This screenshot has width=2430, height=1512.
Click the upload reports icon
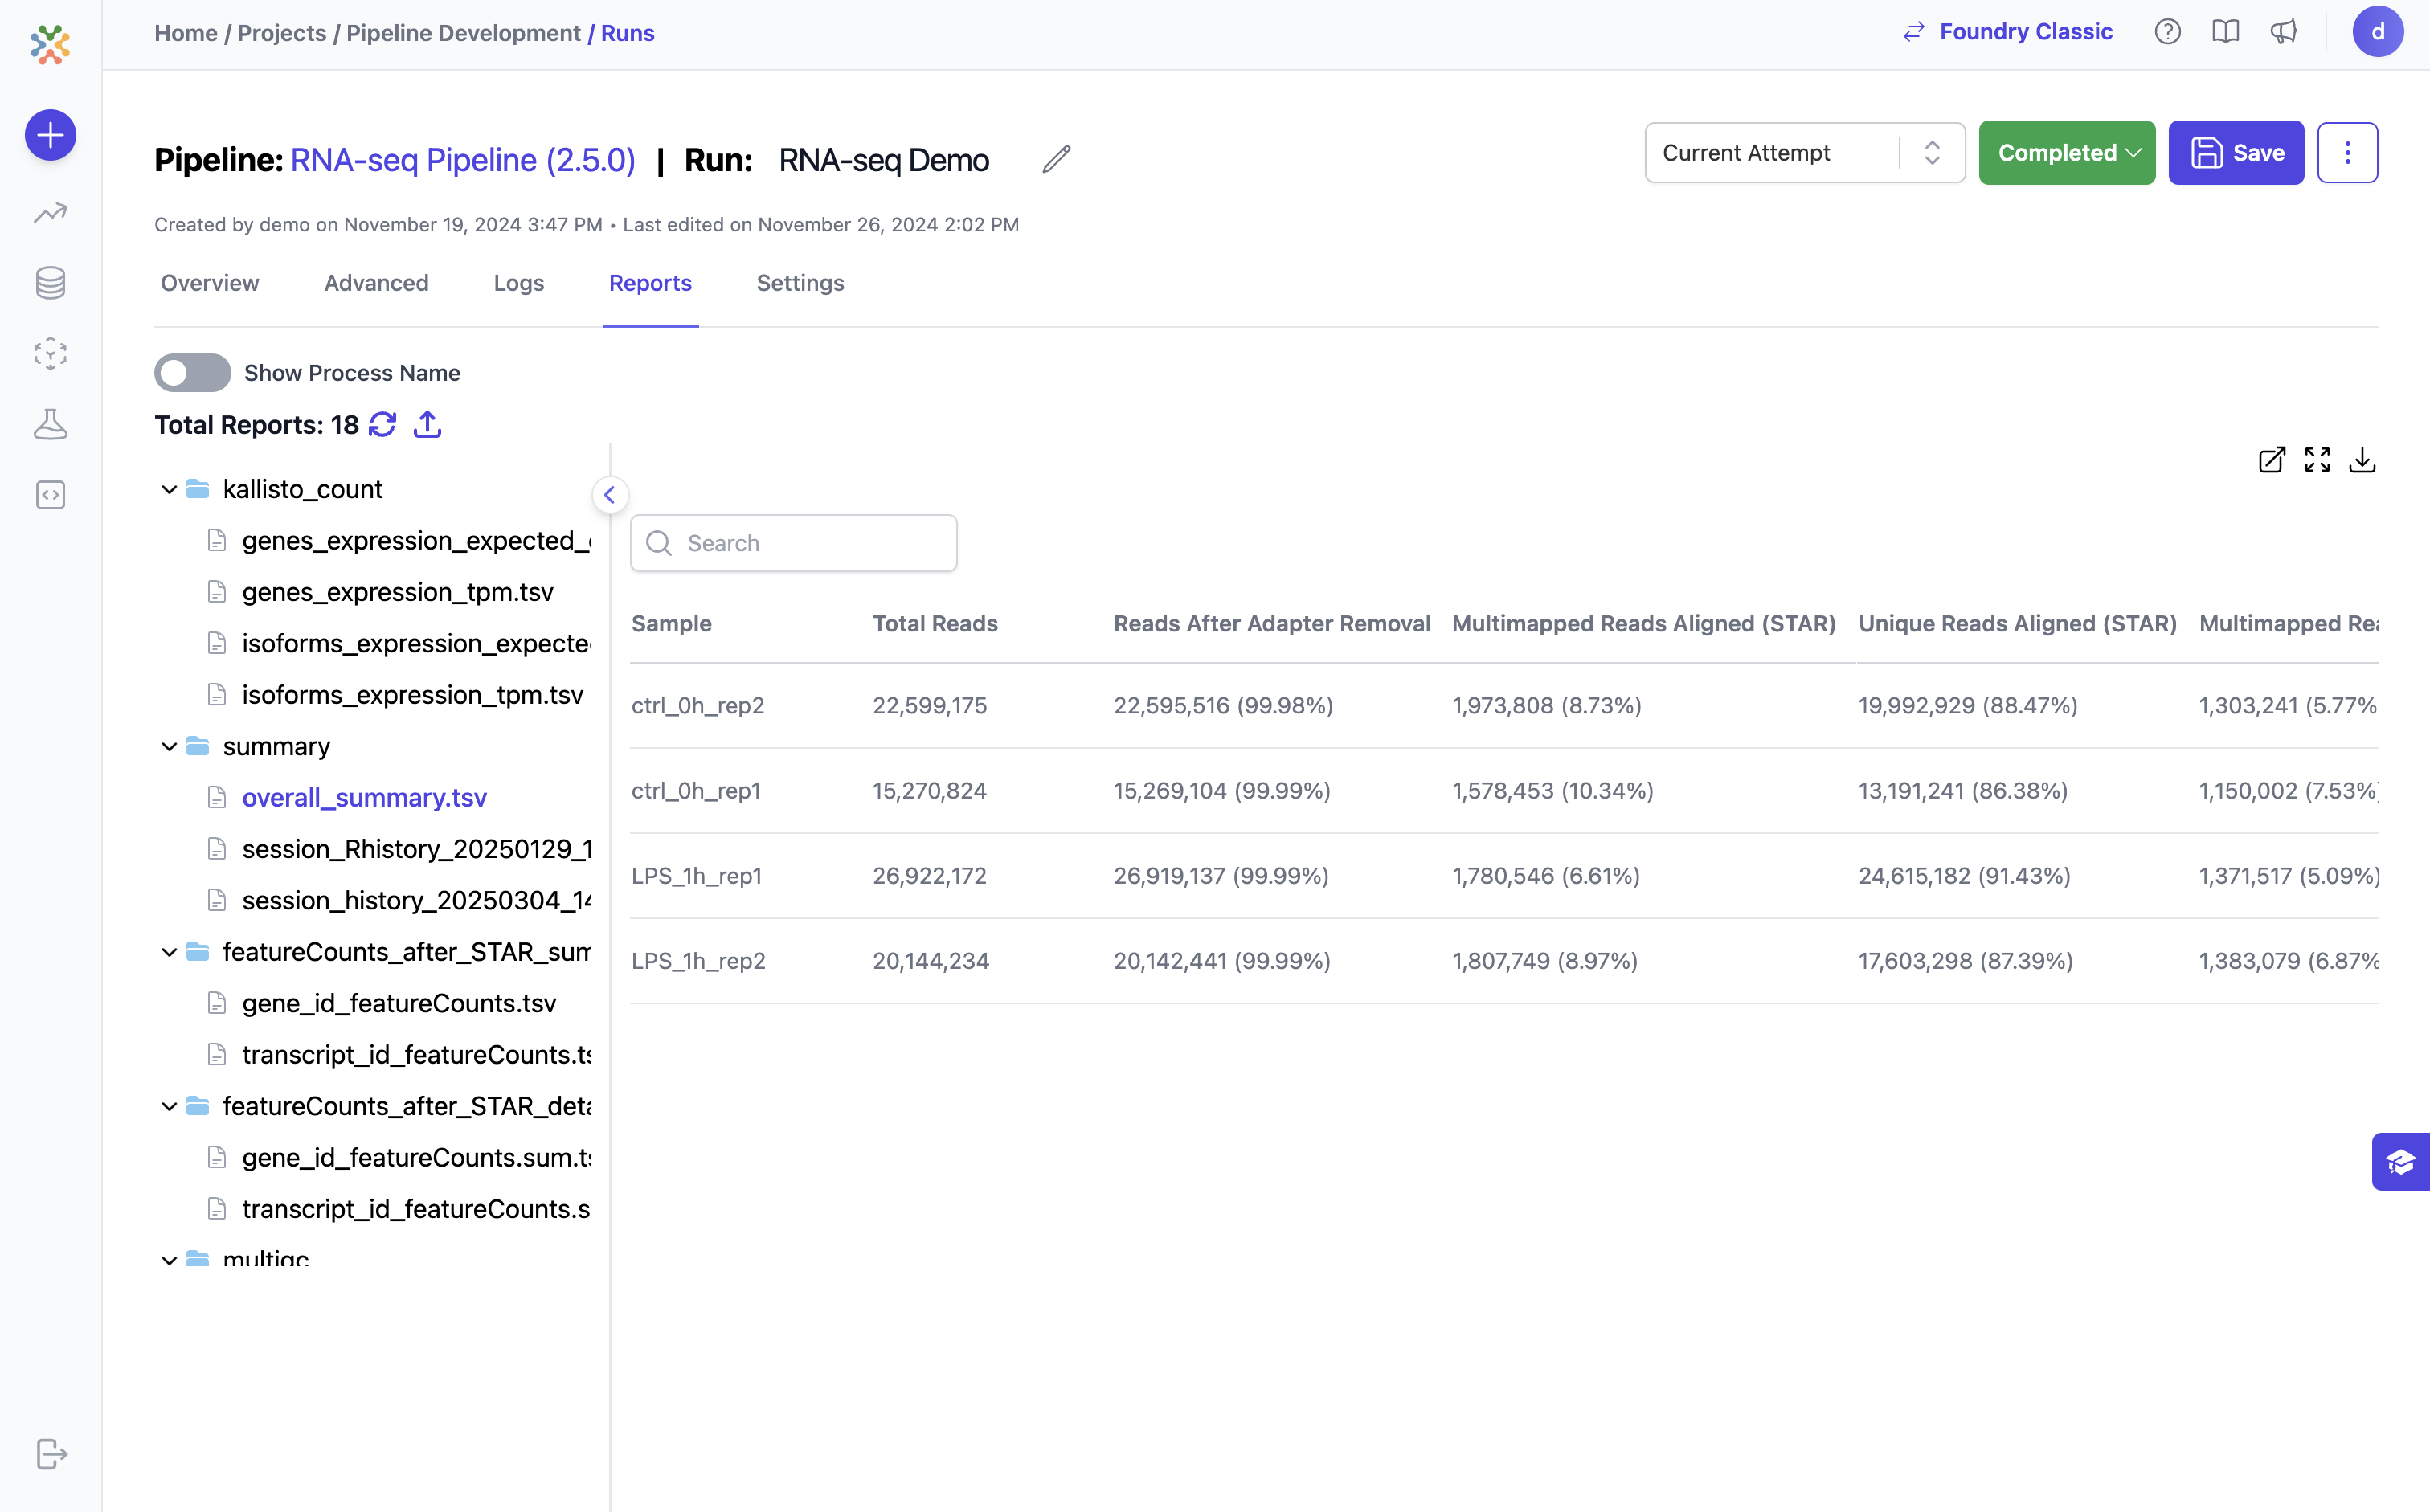tap(427, 425)
